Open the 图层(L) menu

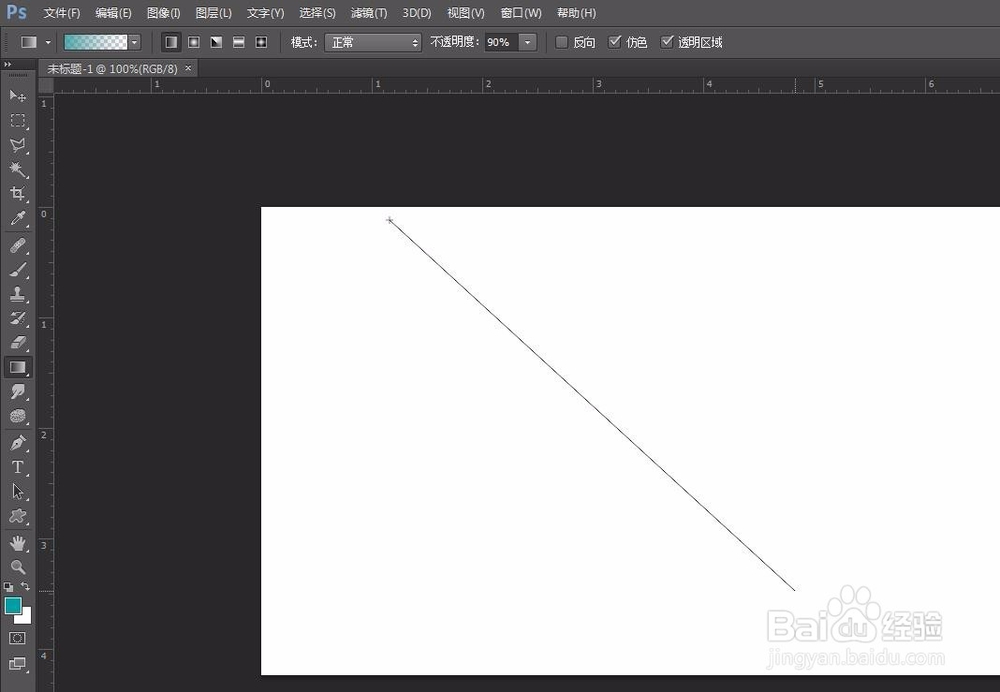pyautogui.click(x=214, y=13)
